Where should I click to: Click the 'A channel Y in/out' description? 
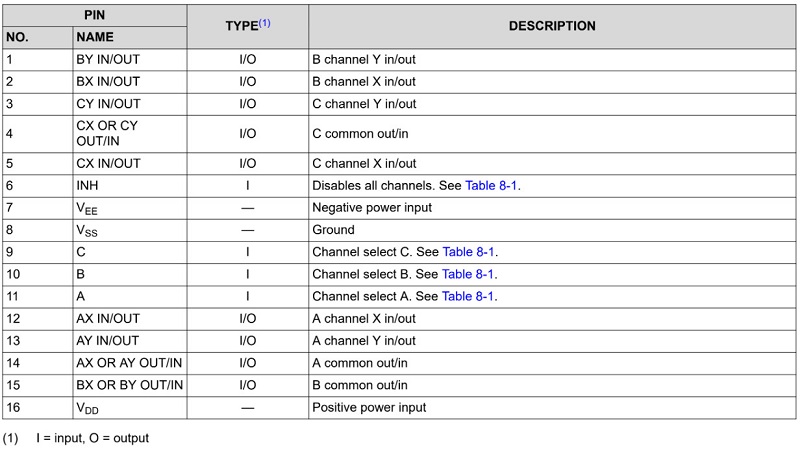(x=364, y=341)
